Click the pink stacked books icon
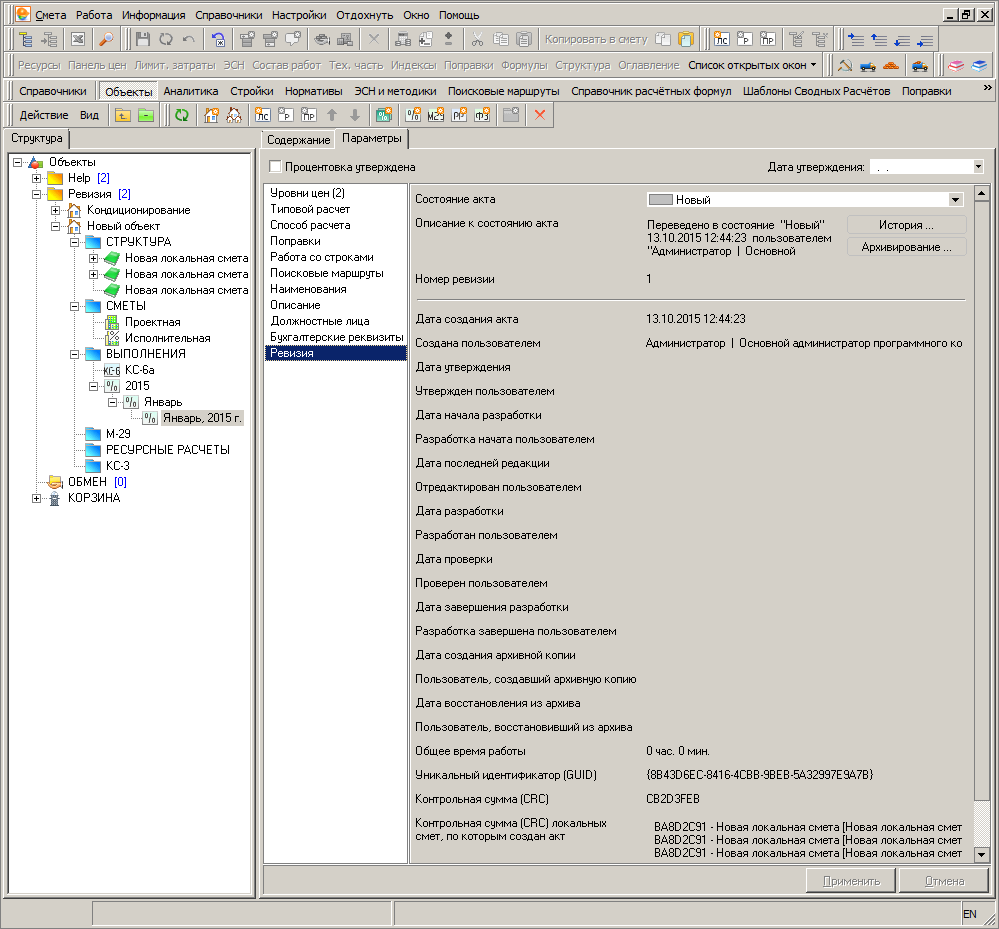Image resolution: width=999 pixels, height=929 pixels. coord(956,65)
